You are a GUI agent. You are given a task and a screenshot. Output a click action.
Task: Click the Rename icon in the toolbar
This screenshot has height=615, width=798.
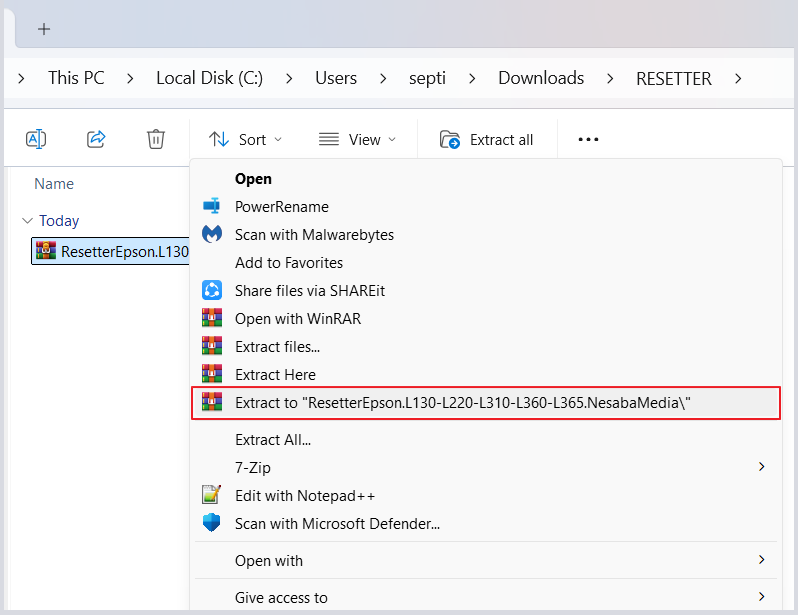[x=36, y=139]
